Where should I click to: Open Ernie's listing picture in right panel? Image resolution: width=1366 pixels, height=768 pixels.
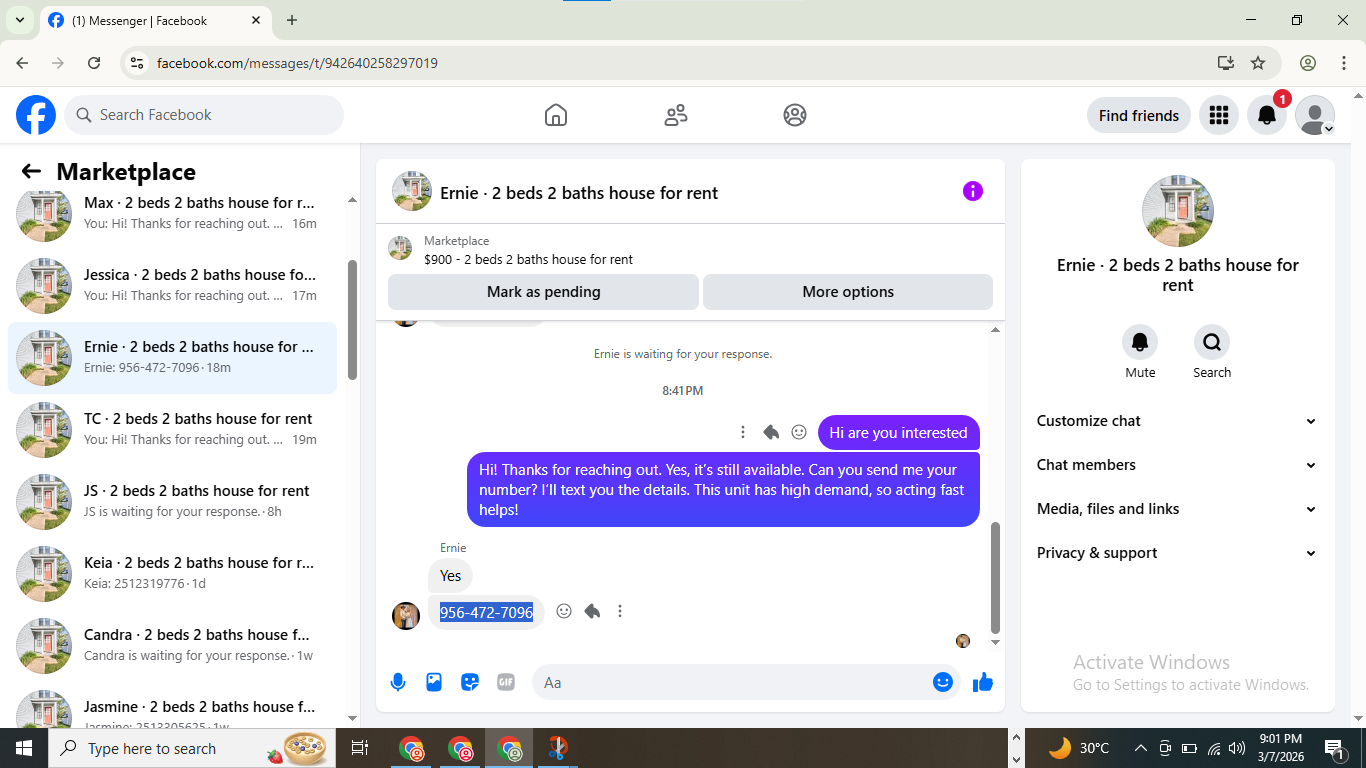(1178, 211)
